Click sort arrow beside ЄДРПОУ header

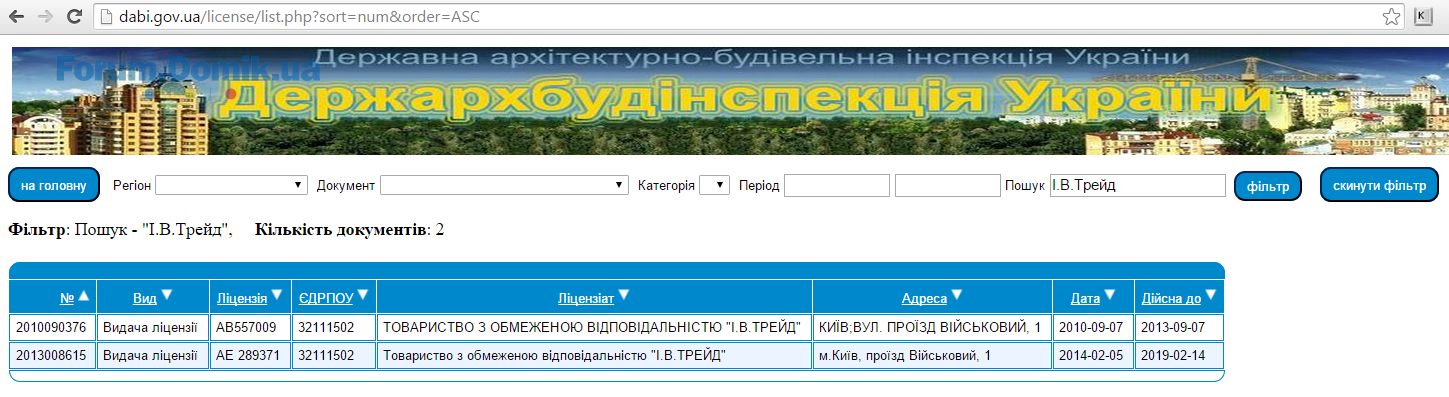click(x=363, y=295)
